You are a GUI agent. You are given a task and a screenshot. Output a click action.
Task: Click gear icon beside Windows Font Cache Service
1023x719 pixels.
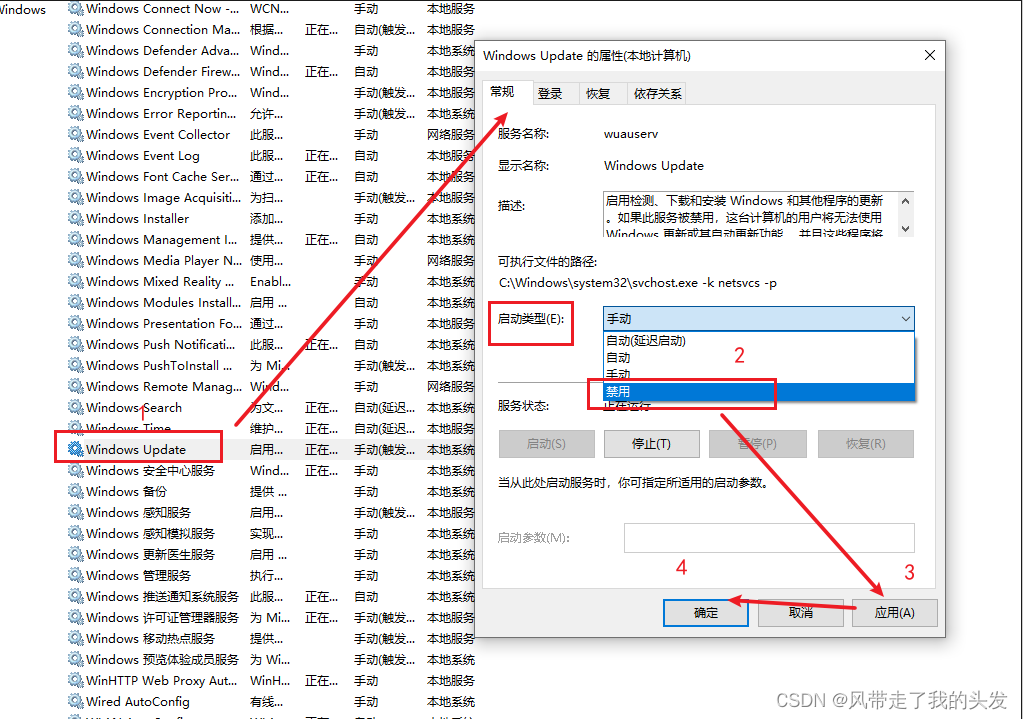click(76, 176)
